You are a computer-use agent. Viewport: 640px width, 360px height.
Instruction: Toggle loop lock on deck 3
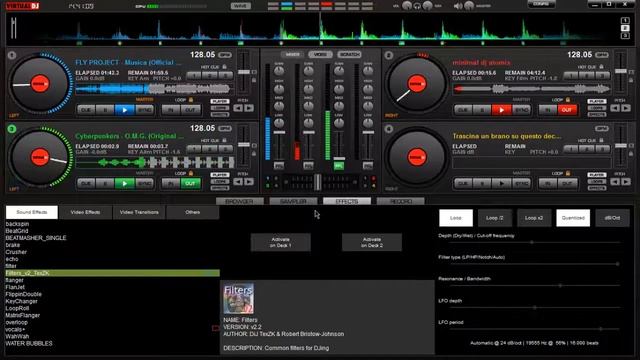tap(191, 173)
